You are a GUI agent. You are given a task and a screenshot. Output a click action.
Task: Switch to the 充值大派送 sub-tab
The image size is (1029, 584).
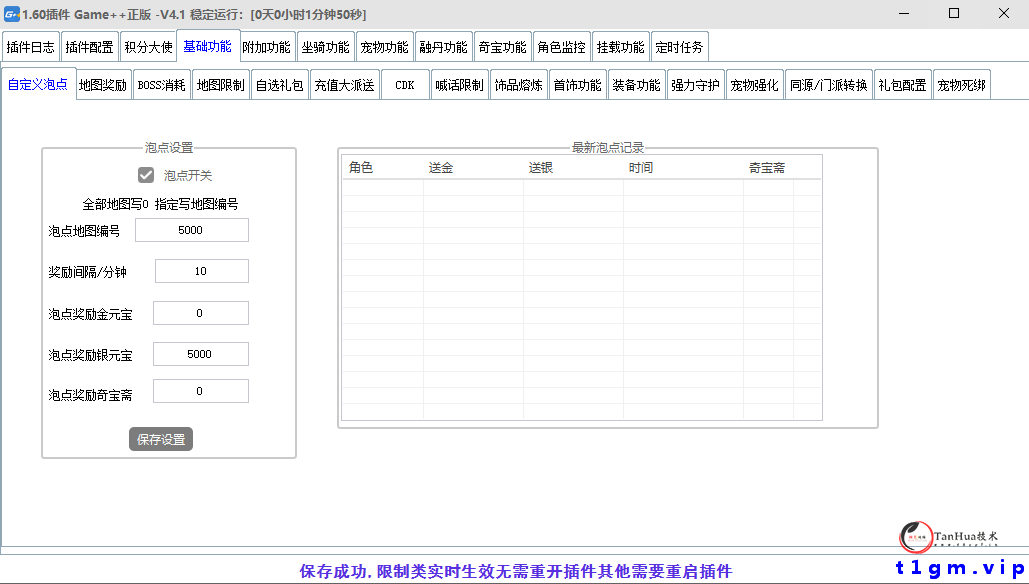pos(345,84)
